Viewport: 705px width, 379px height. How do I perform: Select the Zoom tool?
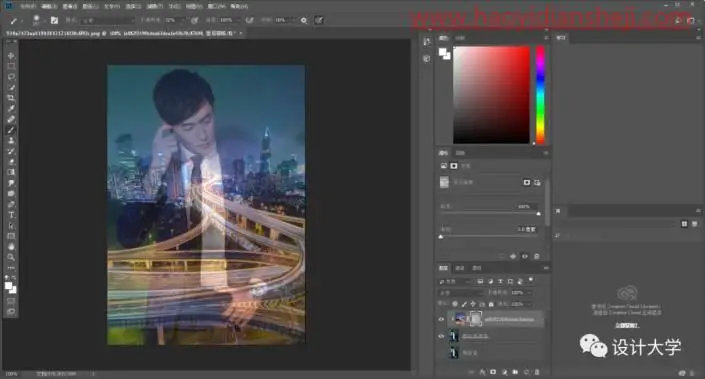click(11, 257)
